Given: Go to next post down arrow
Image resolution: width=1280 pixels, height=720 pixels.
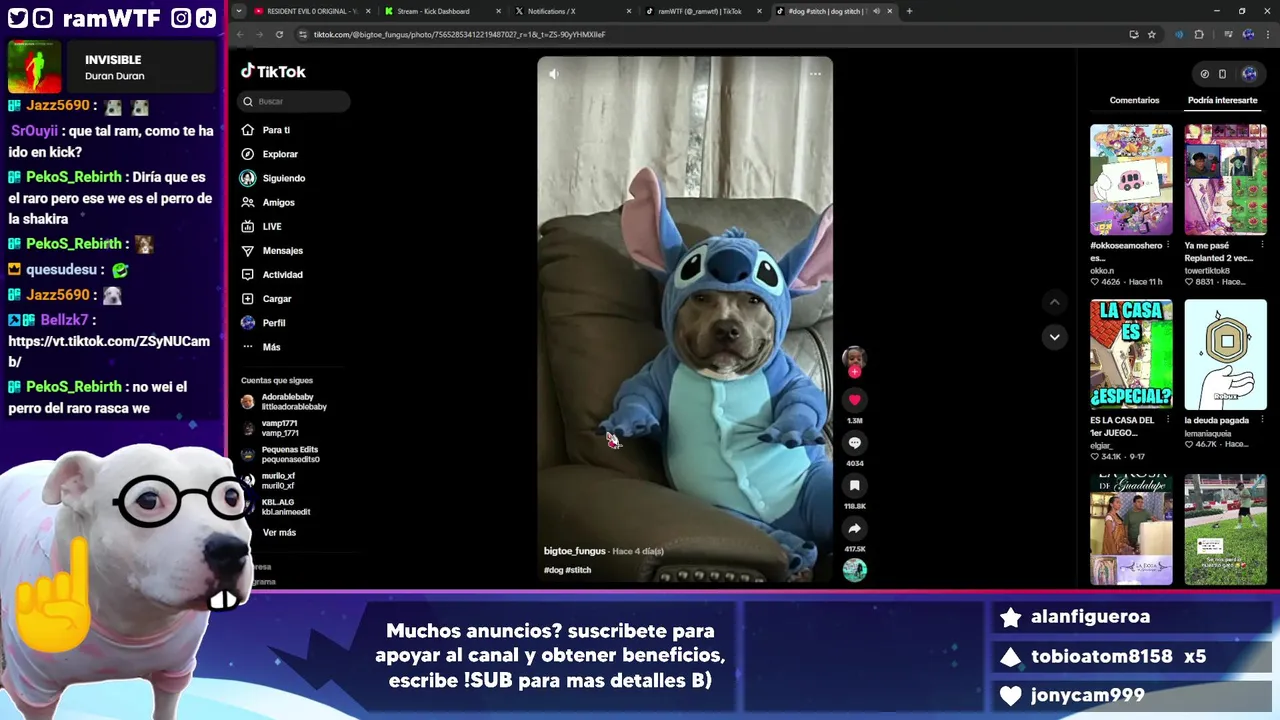Looking at the screenshot, I should pyautogui.click(x=1054, y=337).
